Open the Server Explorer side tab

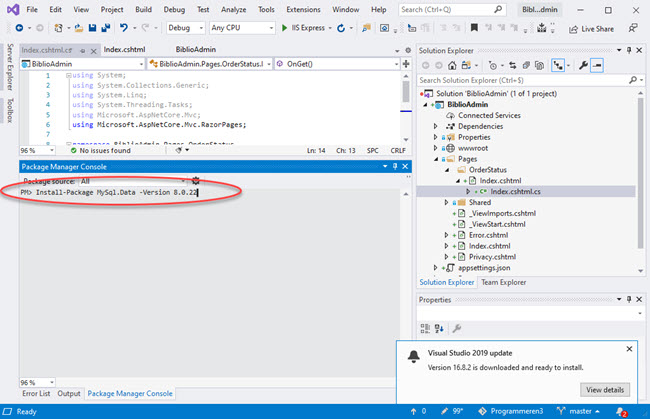click(x=10, y=67)
